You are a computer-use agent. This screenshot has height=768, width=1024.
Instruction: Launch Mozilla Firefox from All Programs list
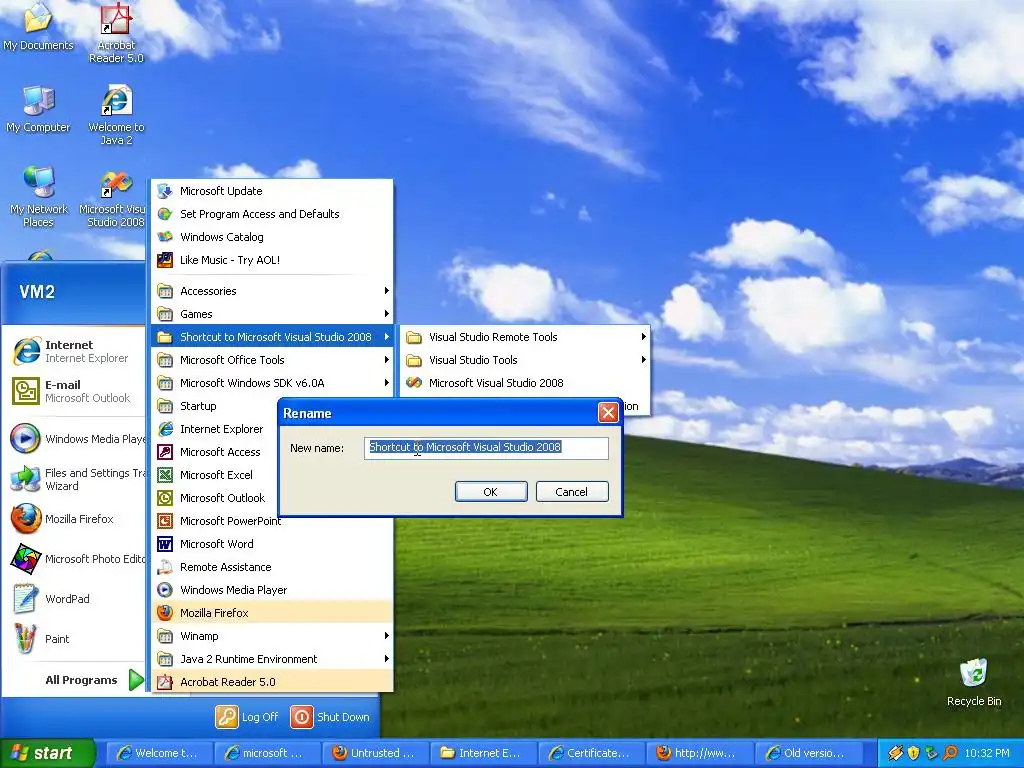(x=272, y=613)
